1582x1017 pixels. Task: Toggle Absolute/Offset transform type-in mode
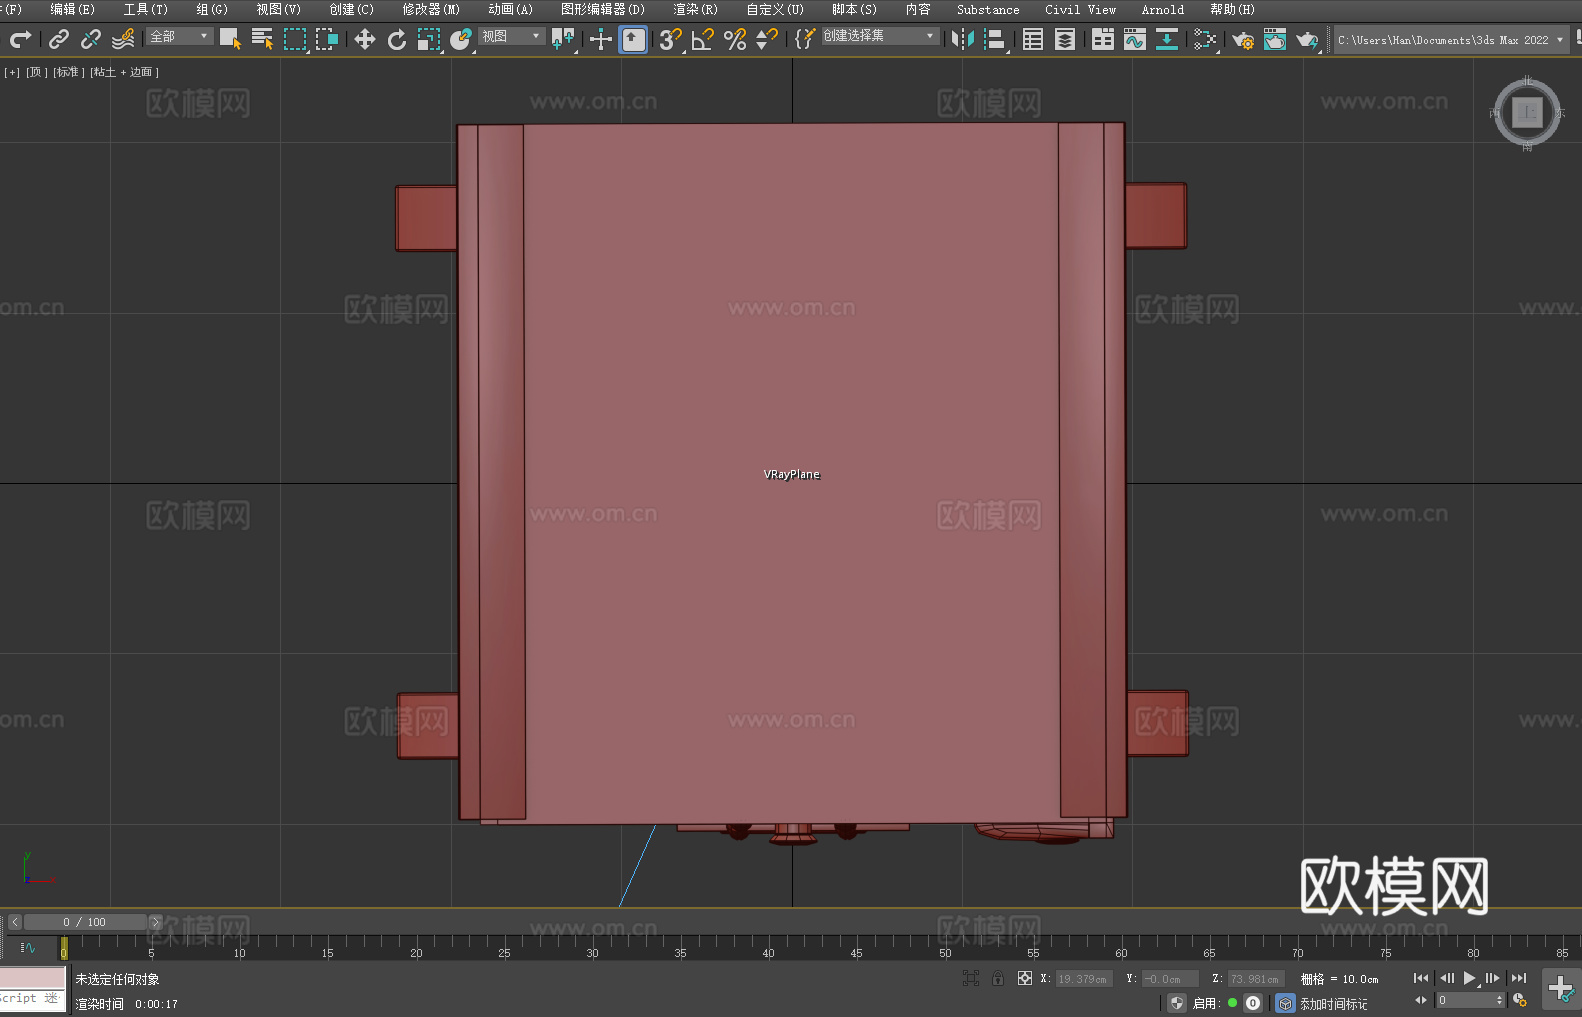point(1024,978)
